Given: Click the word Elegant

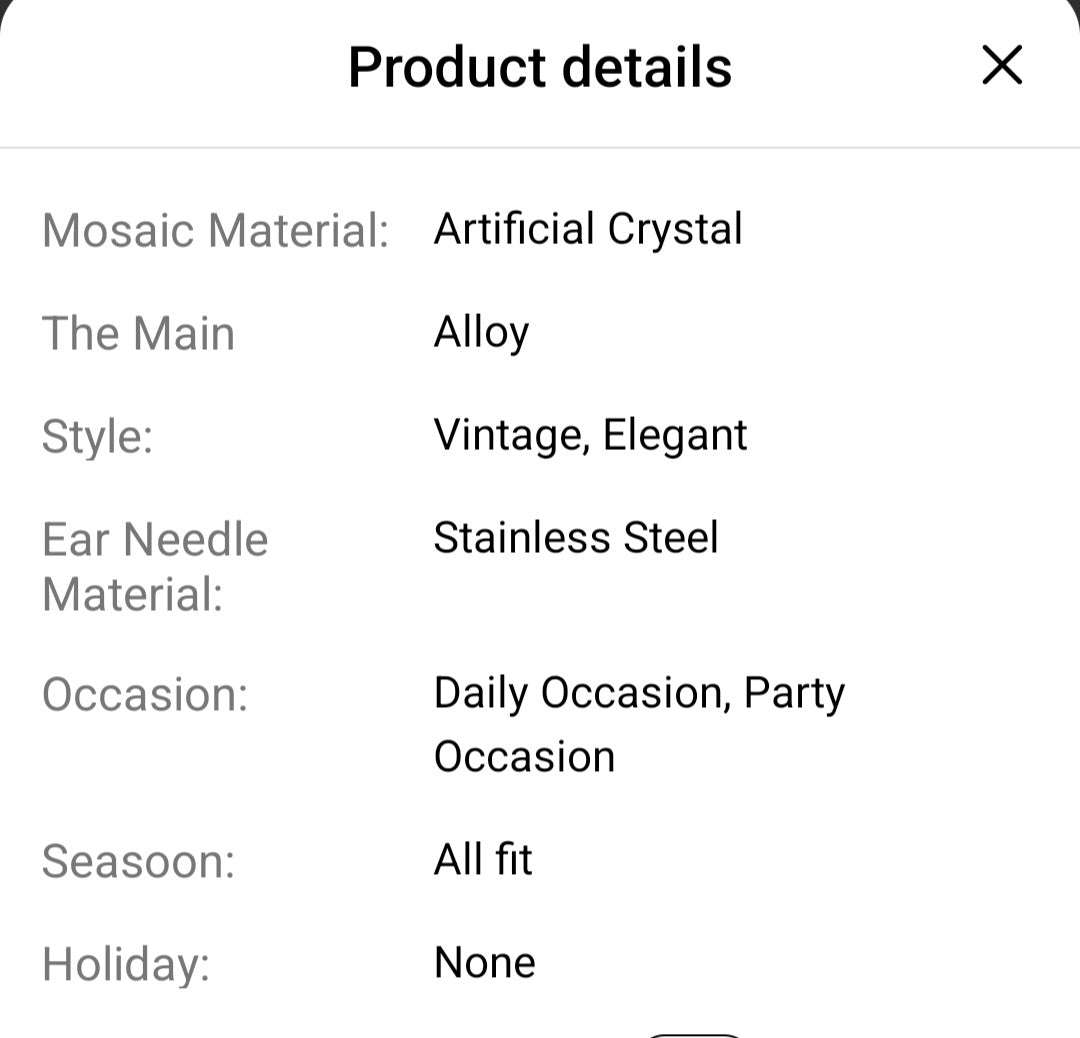Looking at the screenshot, I should tap(675, 435).
